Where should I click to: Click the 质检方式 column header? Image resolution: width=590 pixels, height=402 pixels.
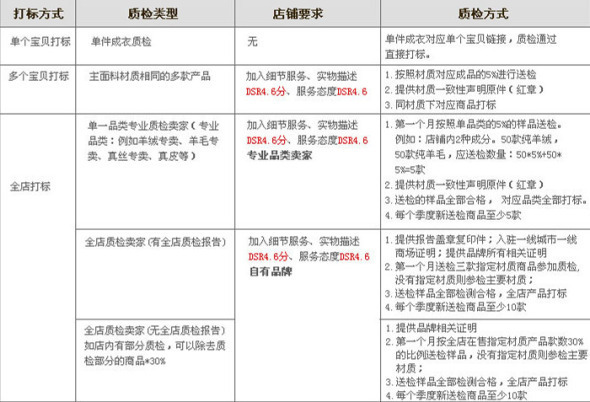point(483,14)
